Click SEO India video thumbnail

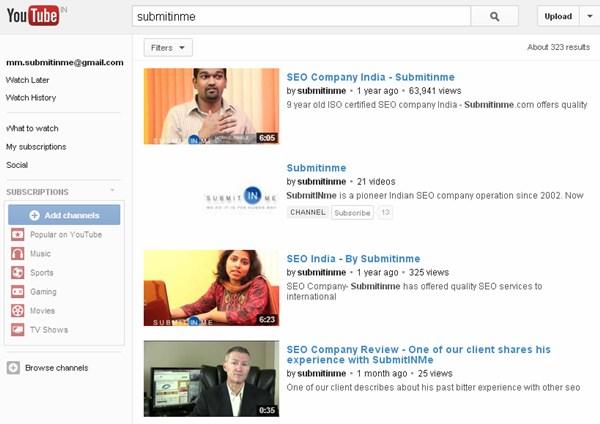211,288
